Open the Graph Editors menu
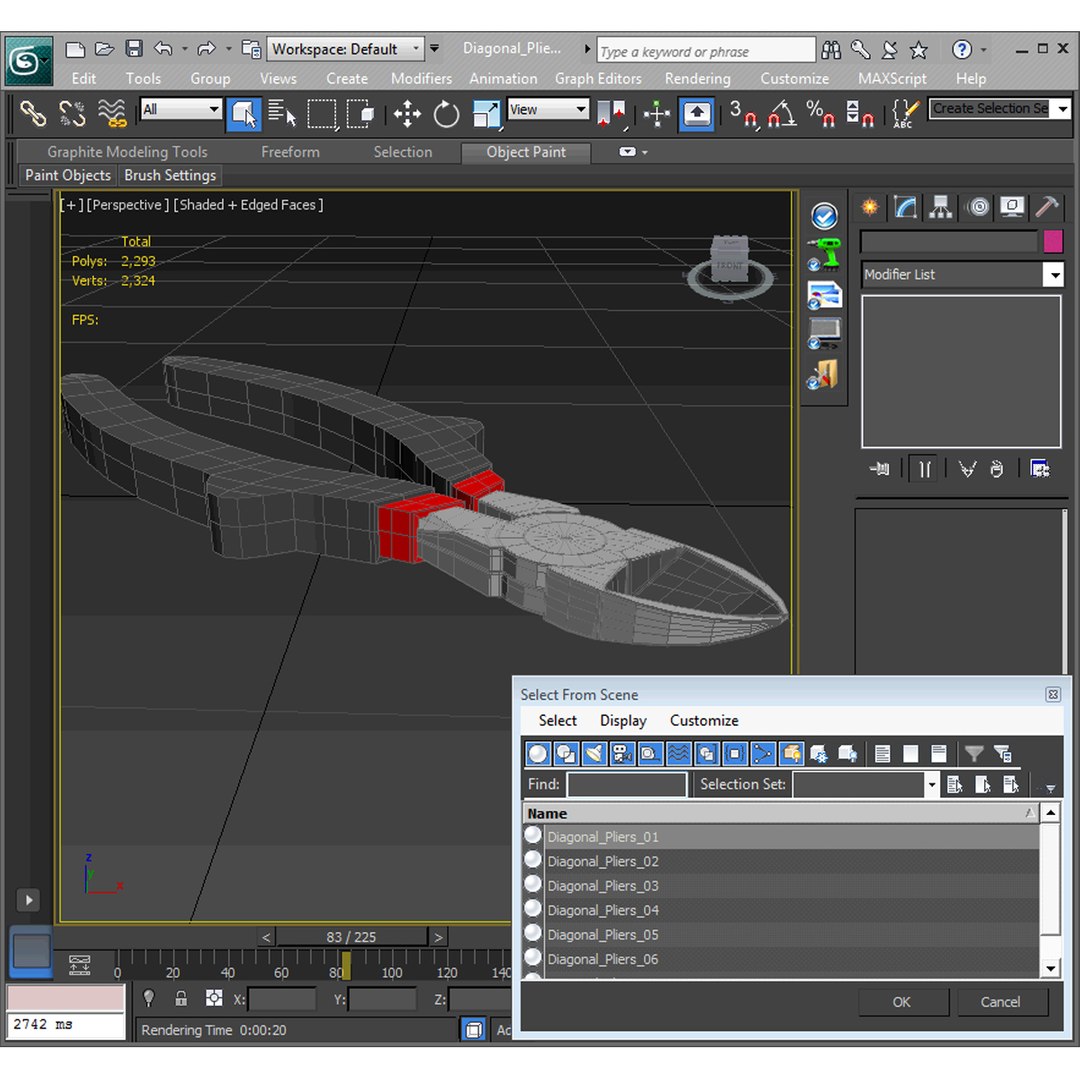 tap(598, 79)
